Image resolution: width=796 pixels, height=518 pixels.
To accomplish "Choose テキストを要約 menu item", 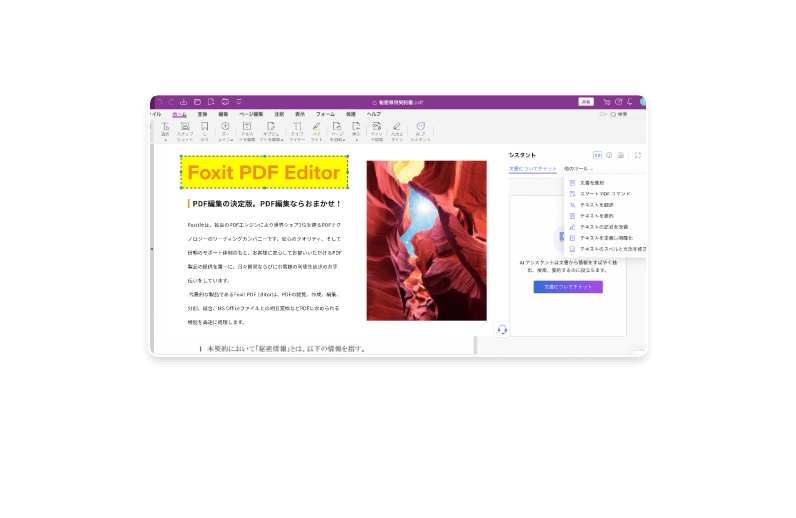I will pos(605,216).
